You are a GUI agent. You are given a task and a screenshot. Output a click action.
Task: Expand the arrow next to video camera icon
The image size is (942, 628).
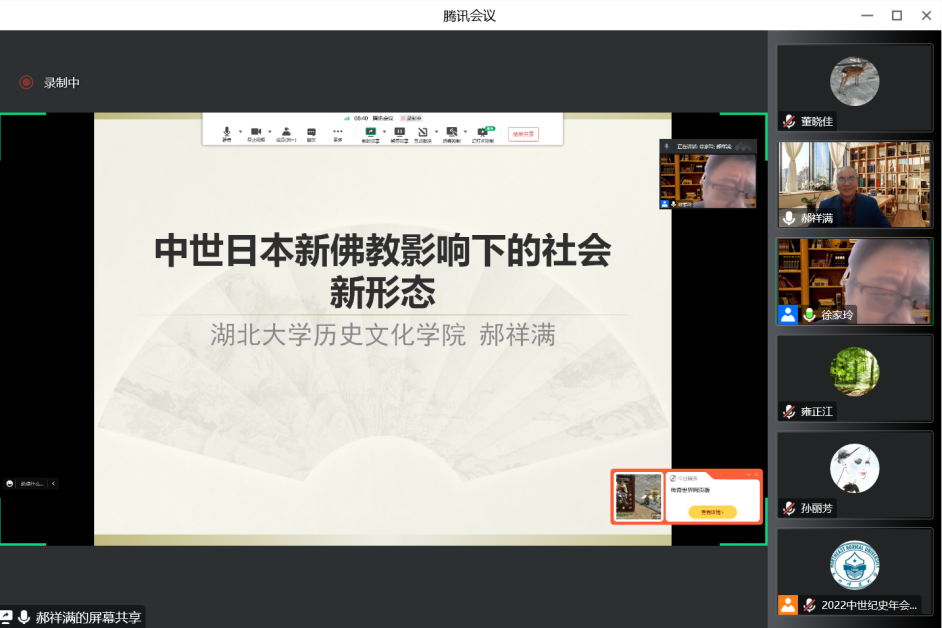269,132
